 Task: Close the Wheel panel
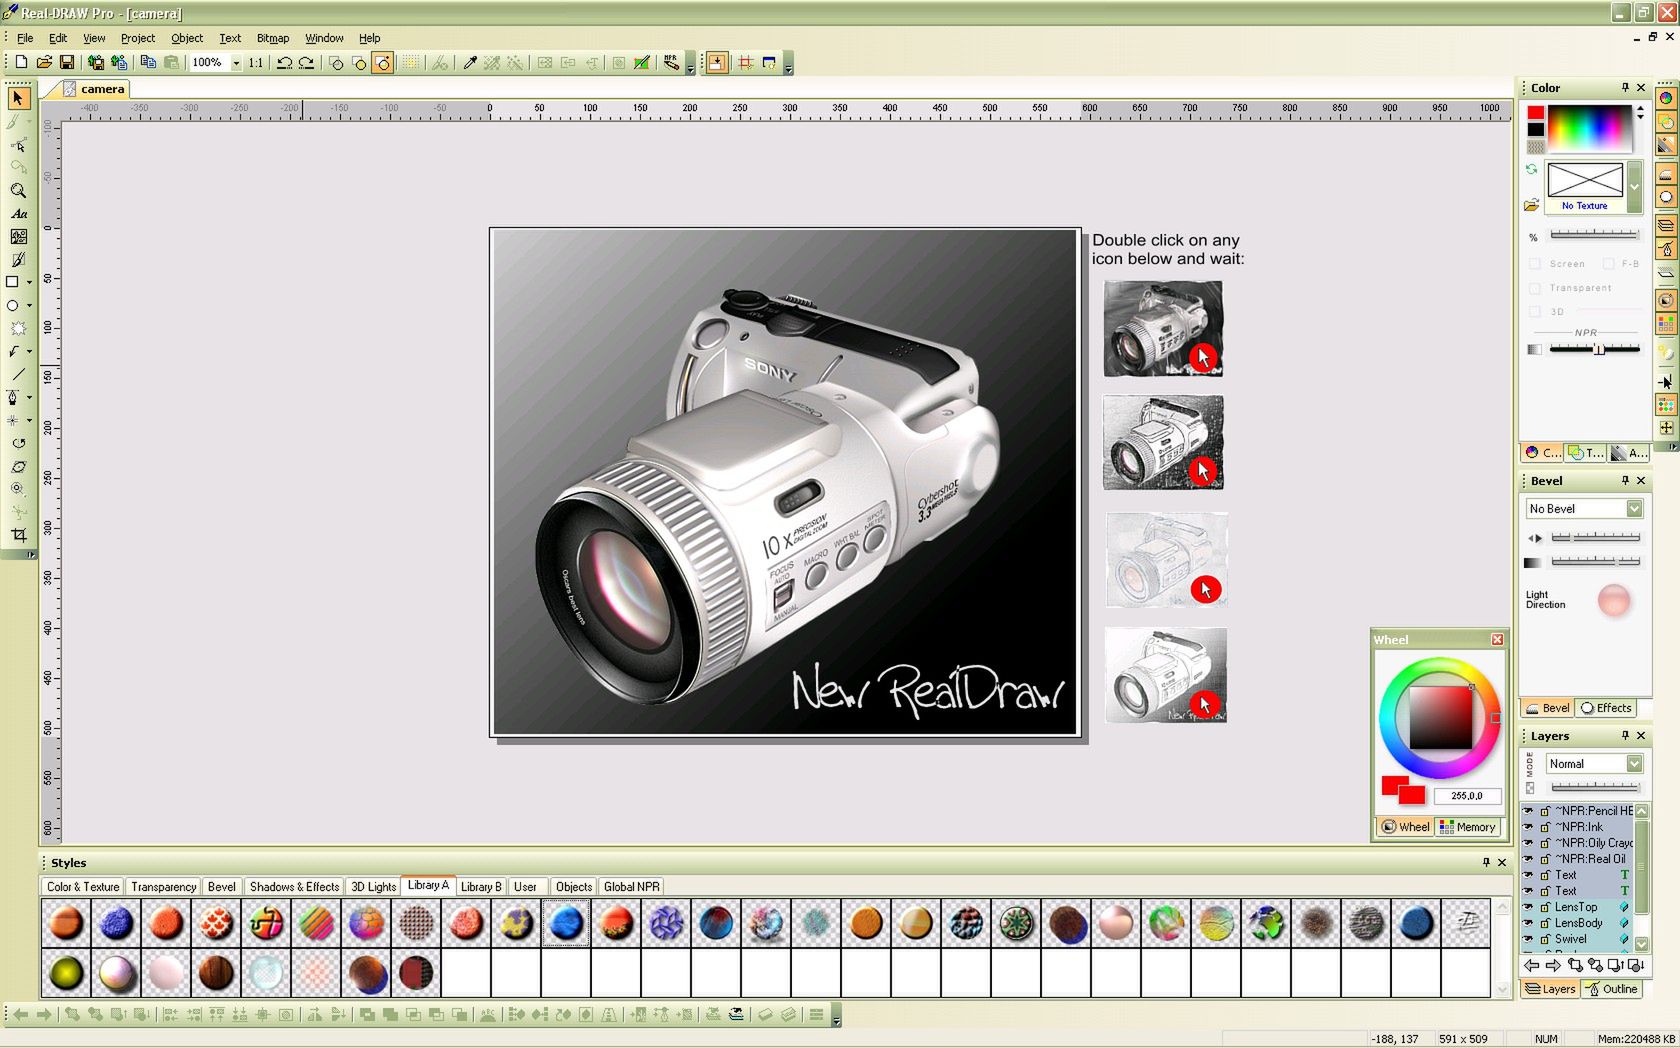[1497, 639]
